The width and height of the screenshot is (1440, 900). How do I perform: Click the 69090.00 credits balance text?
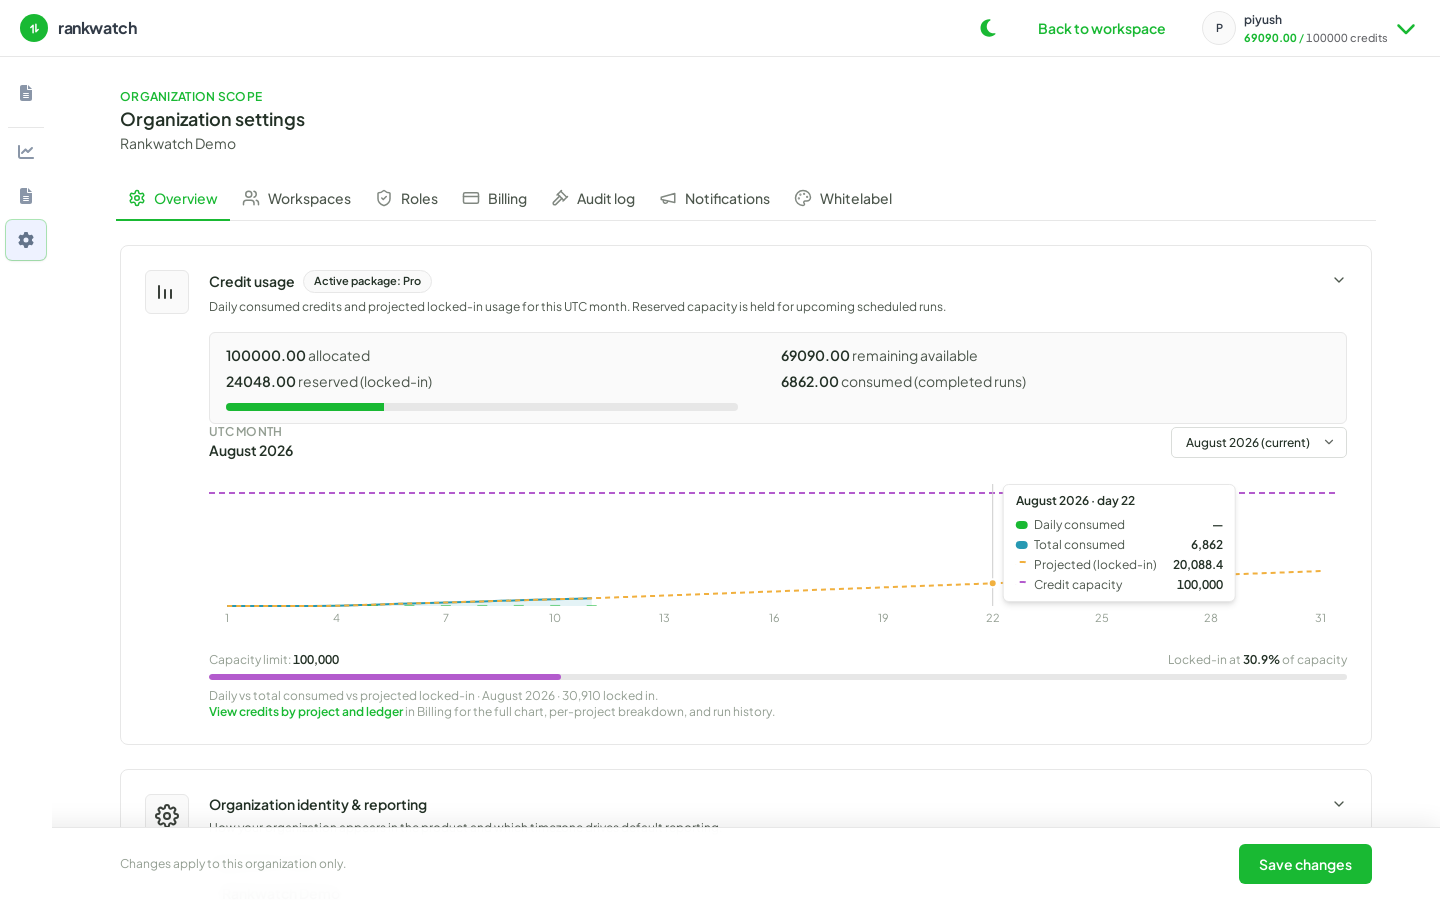tap(1270, 38)
